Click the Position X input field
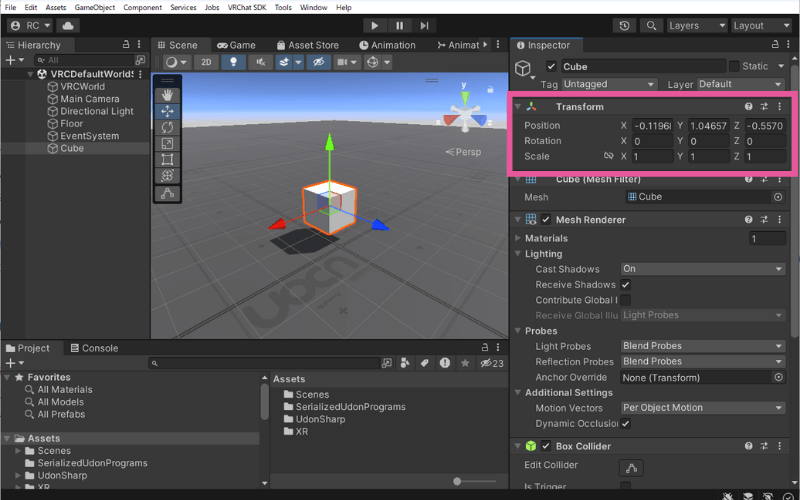 [652, 126]
